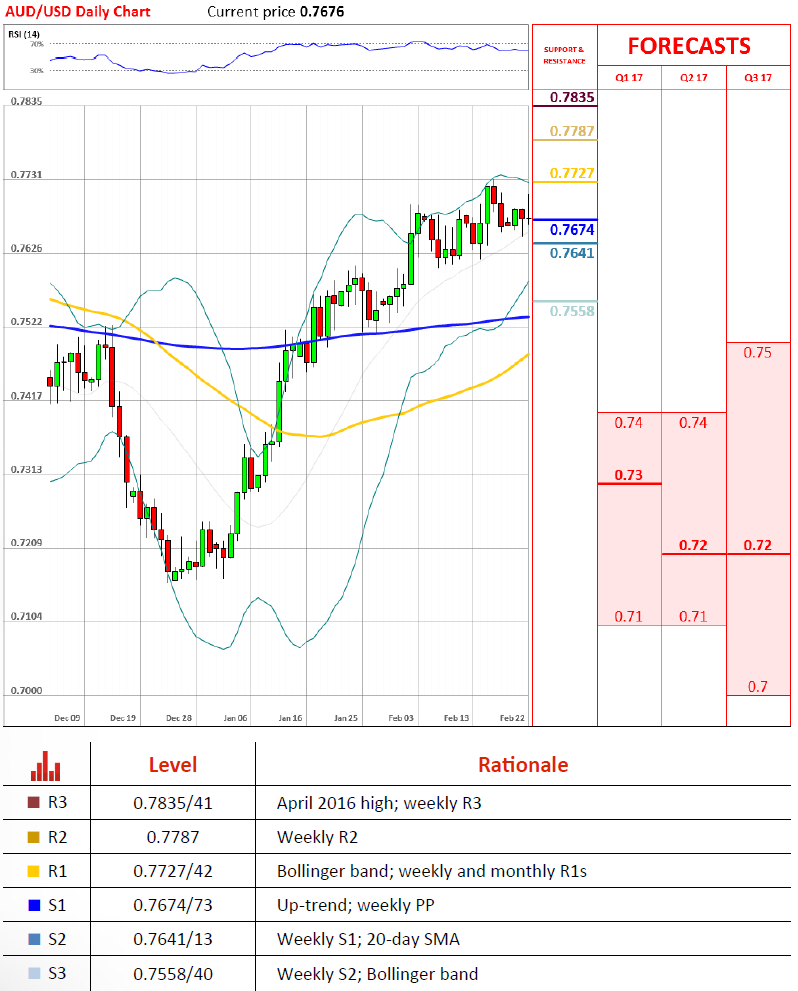
Task: Click the 0.7000 price axis label
Action: (27, 690)
